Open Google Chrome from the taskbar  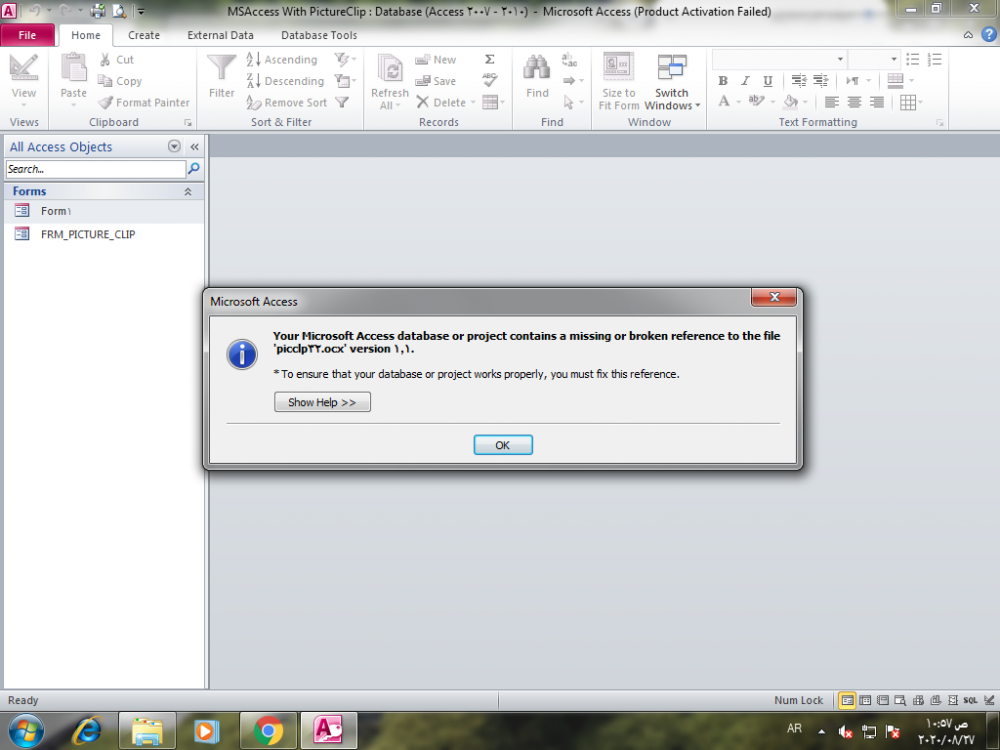point(268,730)
